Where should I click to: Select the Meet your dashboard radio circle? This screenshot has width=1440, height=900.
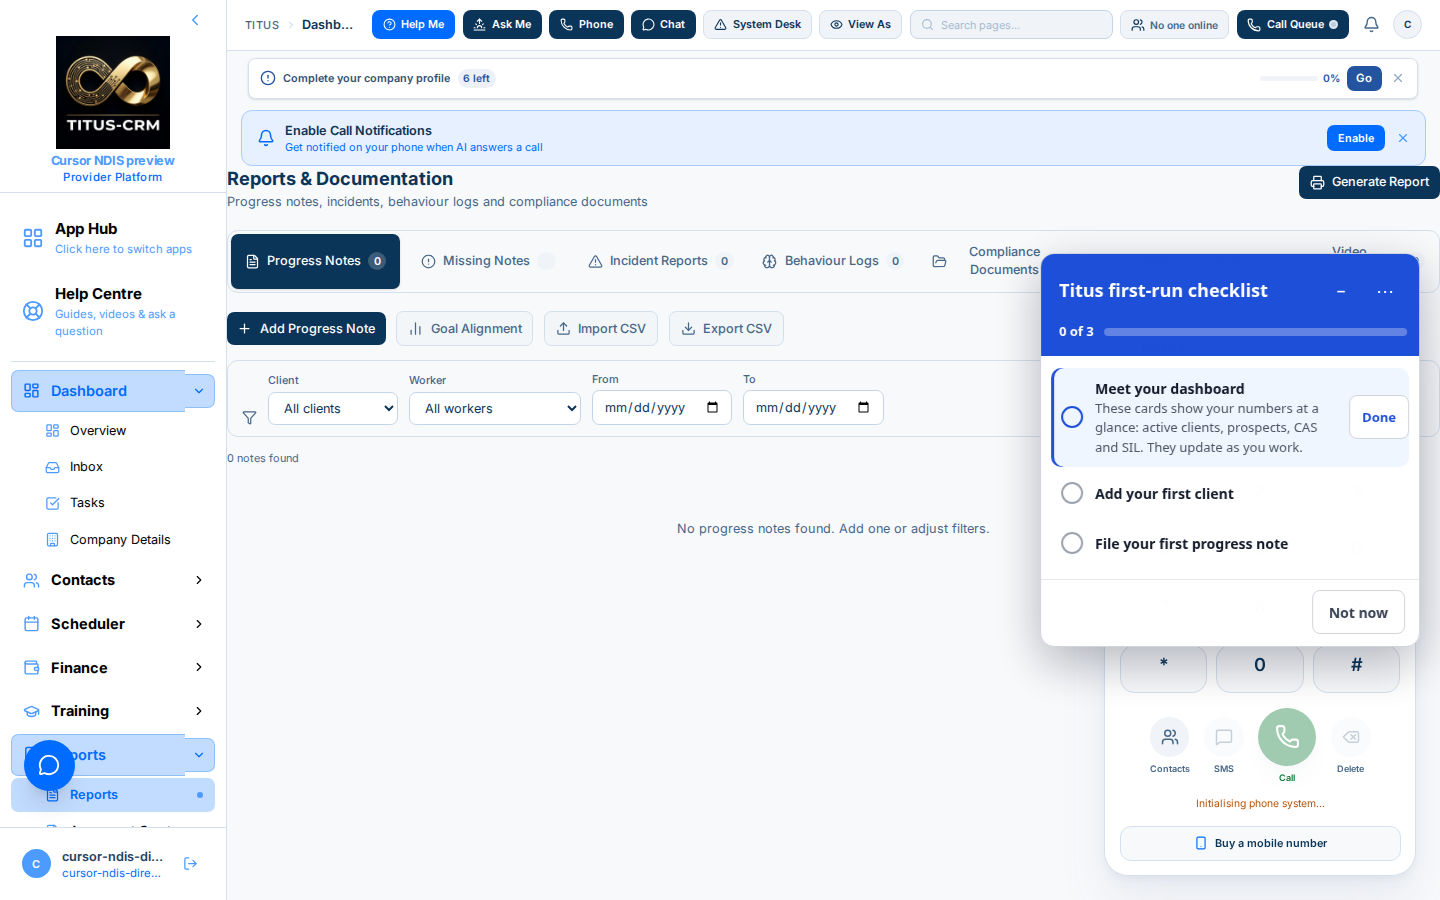1072,417
